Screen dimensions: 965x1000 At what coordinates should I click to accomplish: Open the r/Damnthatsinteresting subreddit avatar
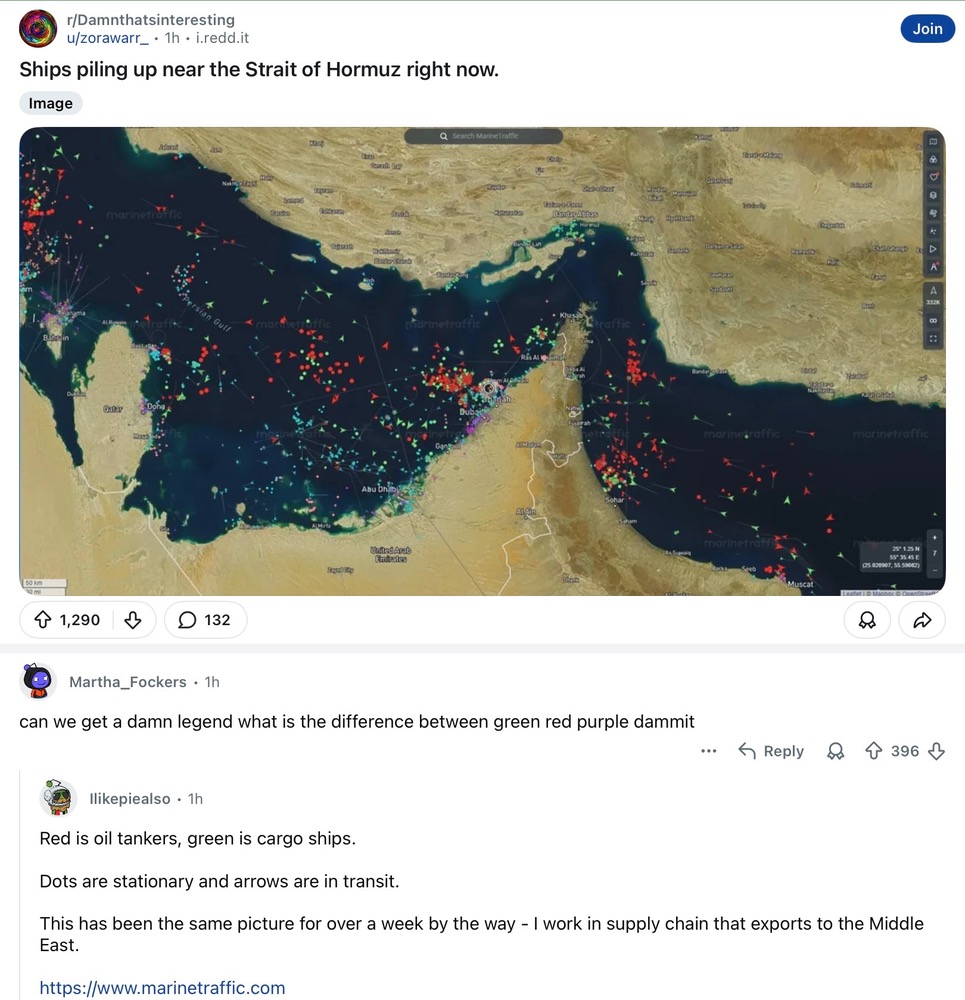tap(39, 29)
